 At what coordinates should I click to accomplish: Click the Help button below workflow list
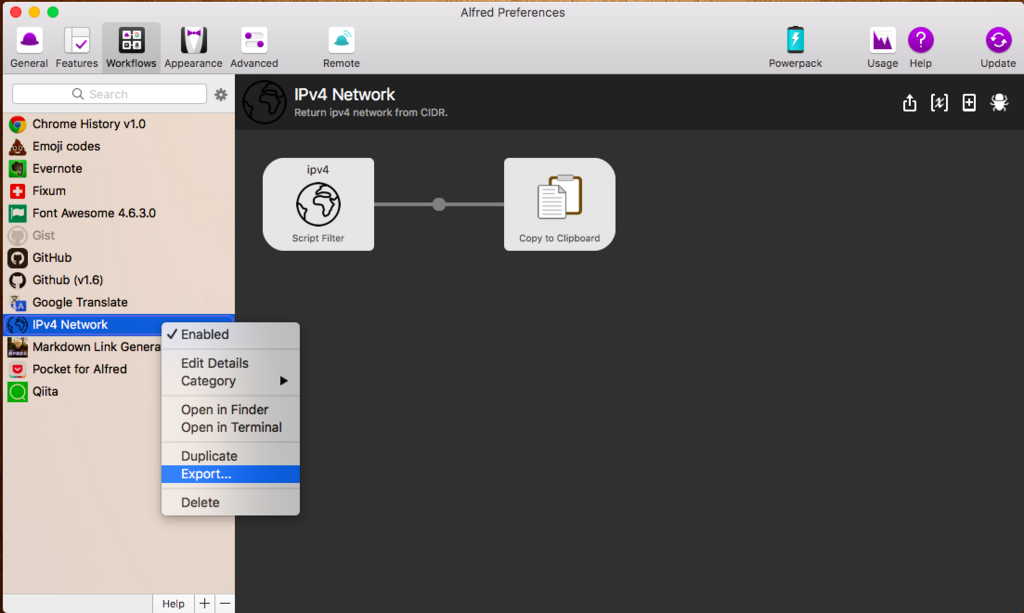pyautogui.click(x=173, y=604)
